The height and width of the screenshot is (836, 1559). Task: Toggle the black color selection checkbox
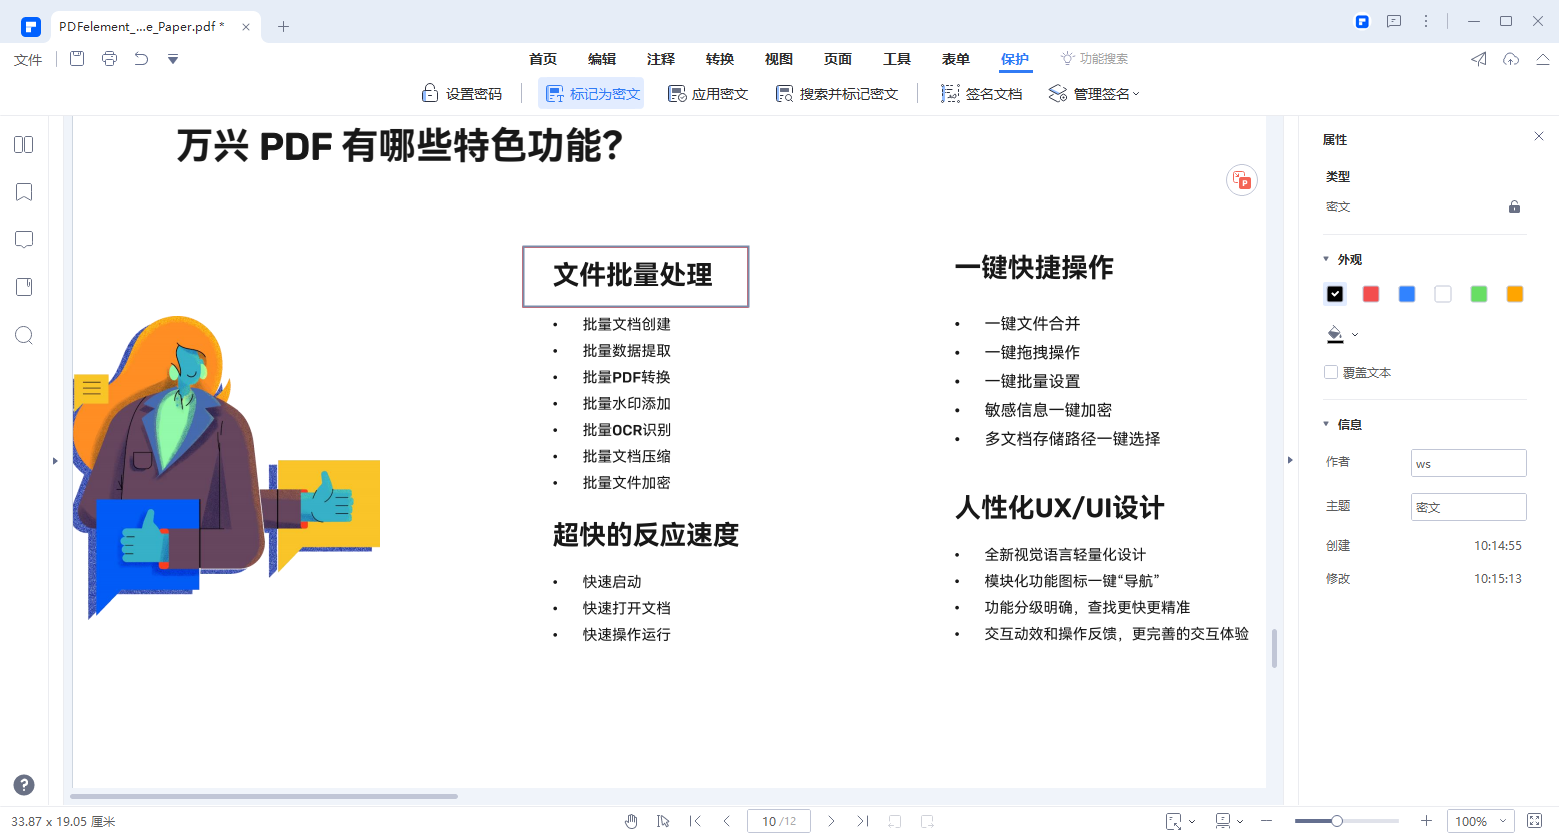[1334, 293]
